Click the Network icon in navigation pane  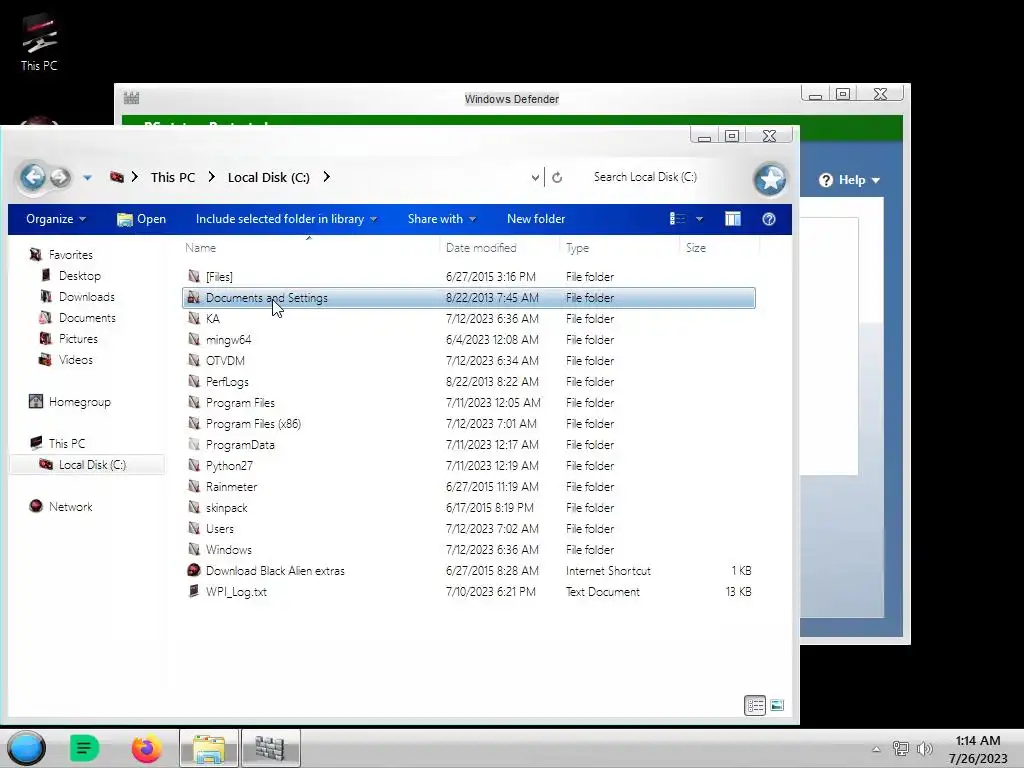(x=36, y=506)
